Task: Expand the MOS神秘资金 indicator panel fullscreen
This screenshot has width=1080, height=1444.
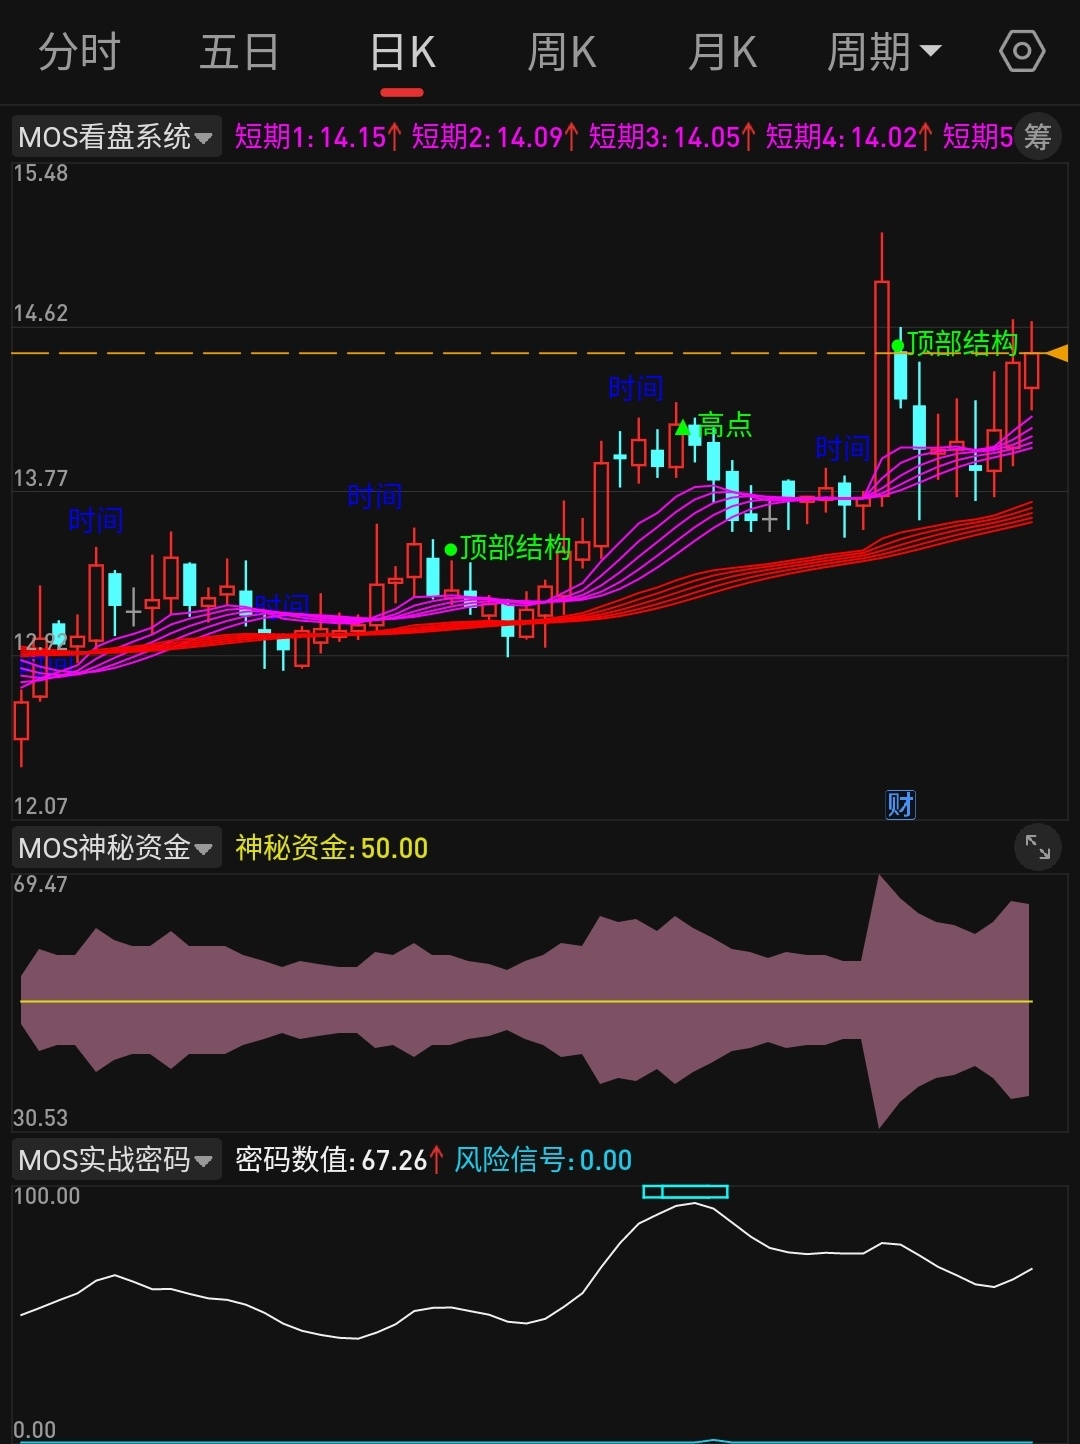Action: point(1038,849)
